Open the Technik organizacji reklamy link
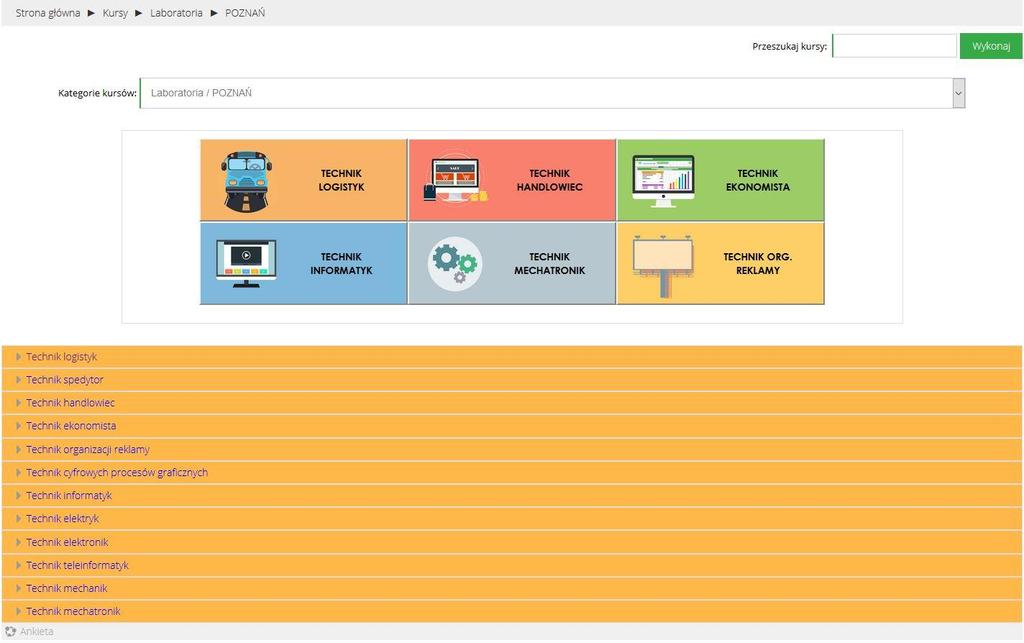This screenshot has width=1024, height=643. [x=88, y=450]
